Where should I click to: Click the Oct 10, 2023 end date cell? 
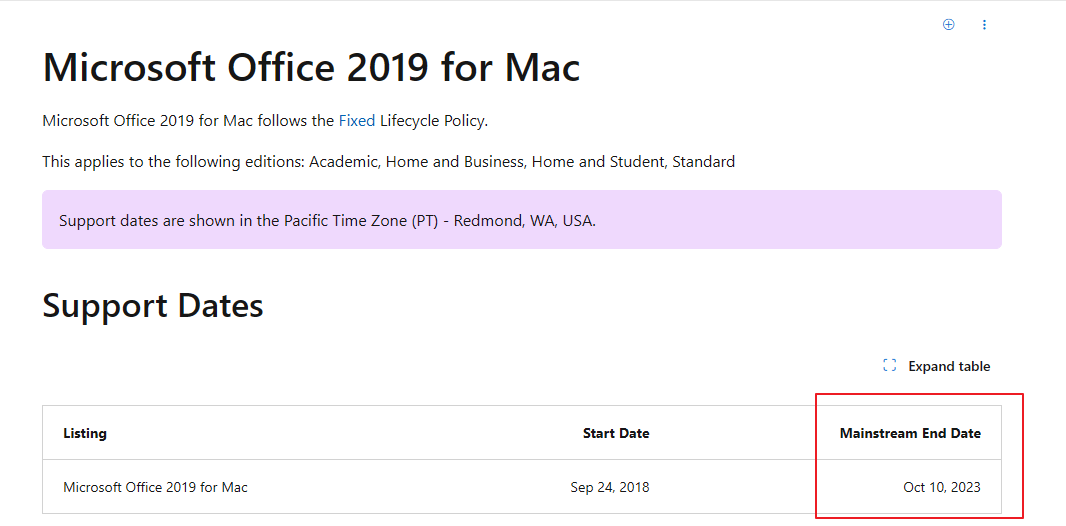pos(942,487)
